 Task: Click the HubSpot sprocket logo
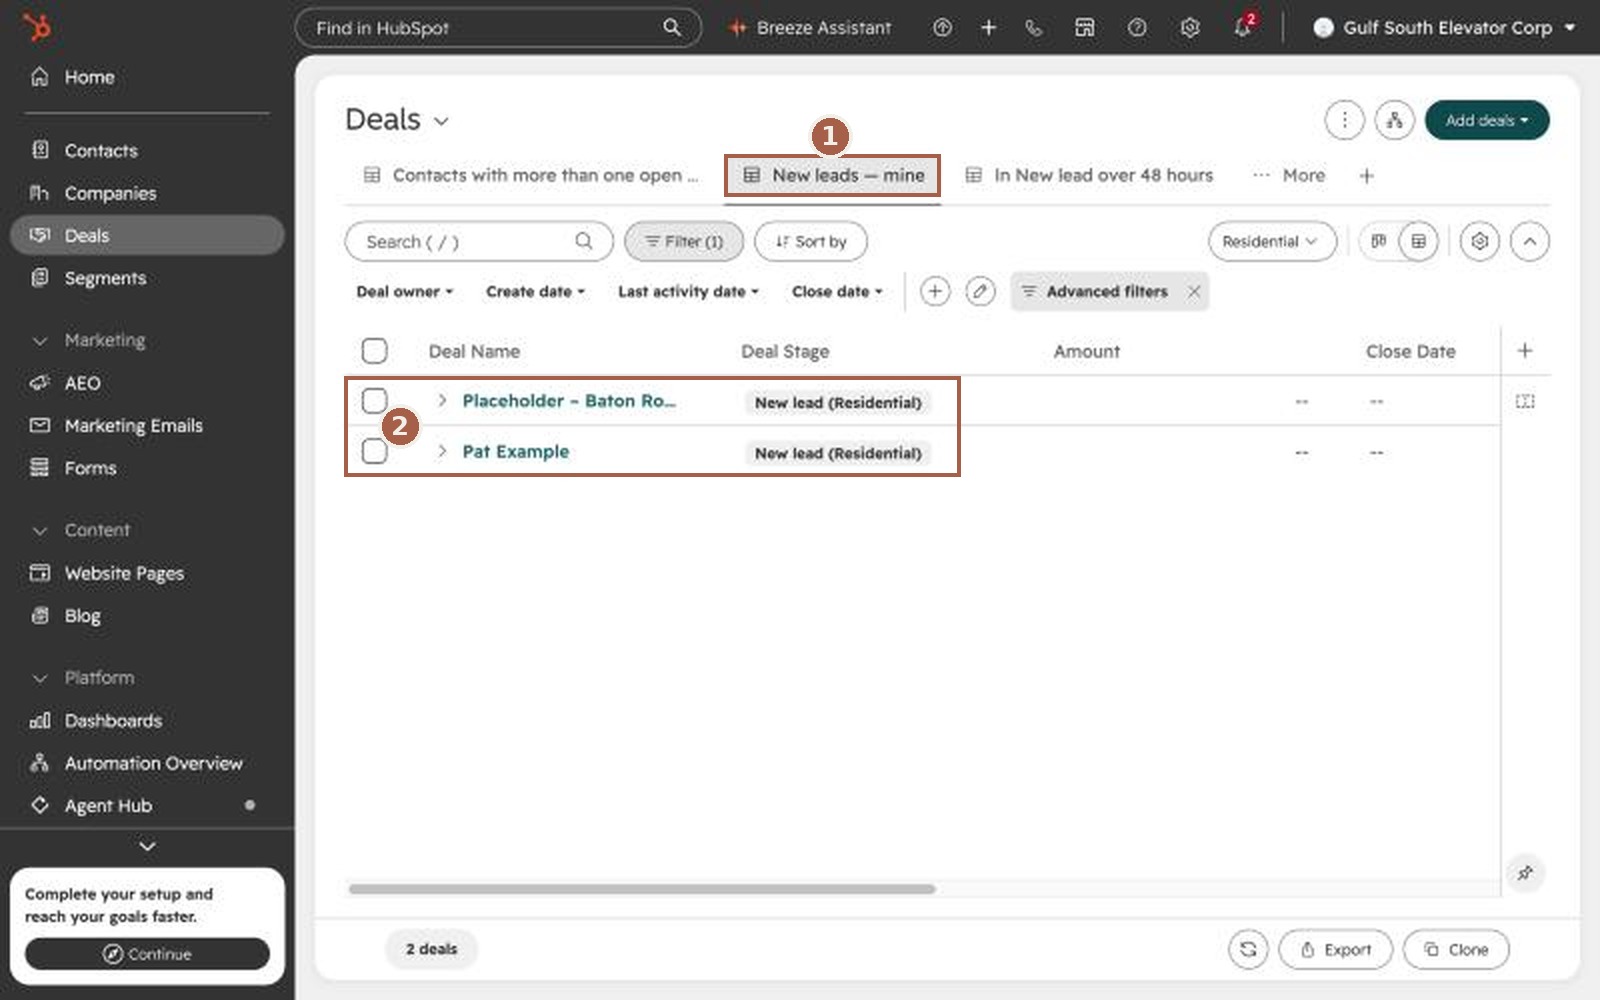(37, 27)
